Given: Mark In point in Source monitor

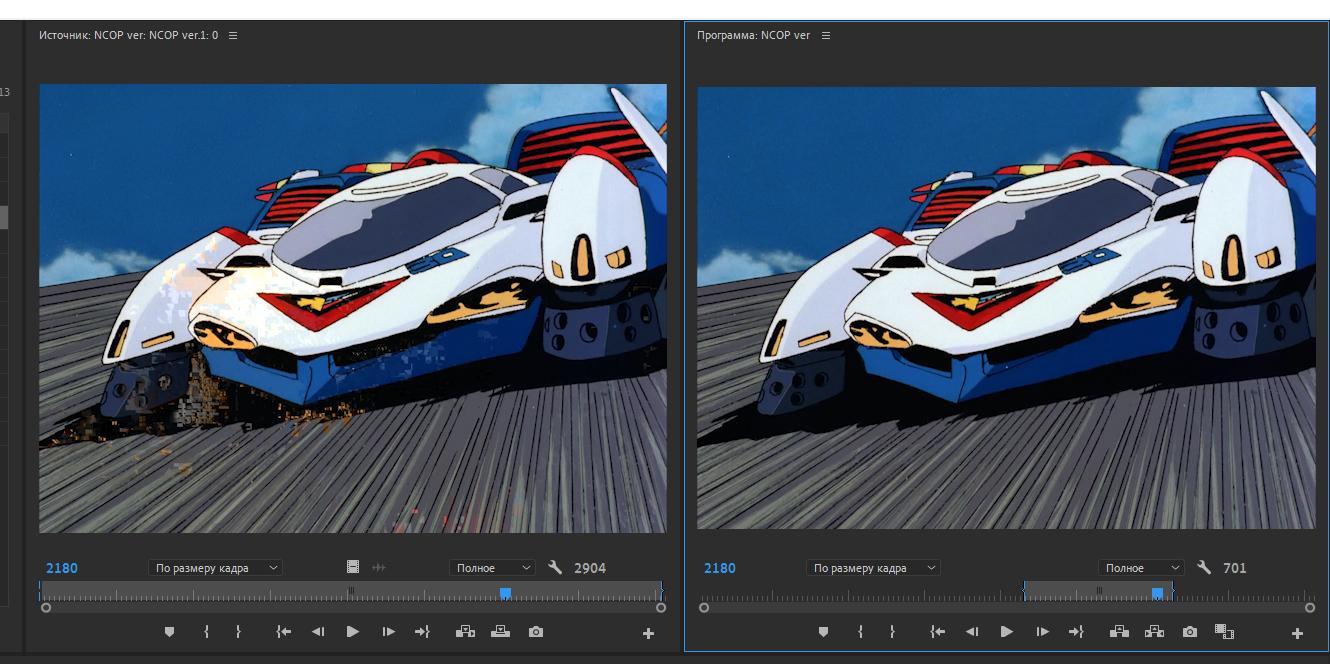Looking at the screenshot, I should pos(206,632).
